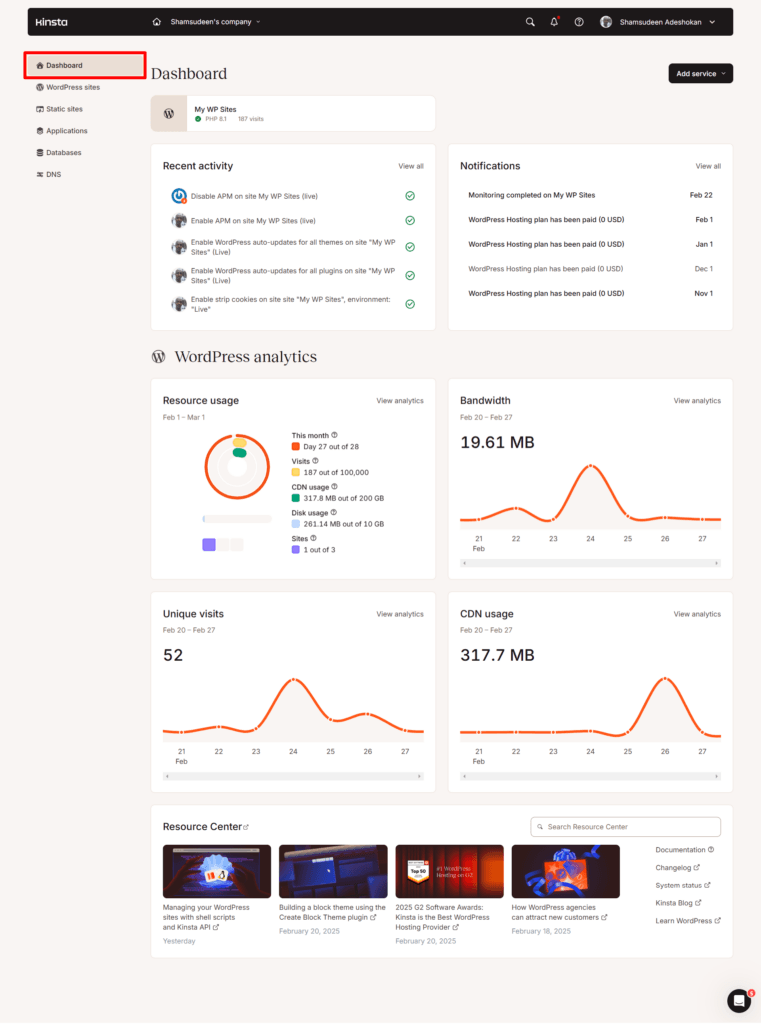The width and height of the screenshot is (761, 1024).
Task: Open the WordPress agencies article thumbnail
Action: 566,872
